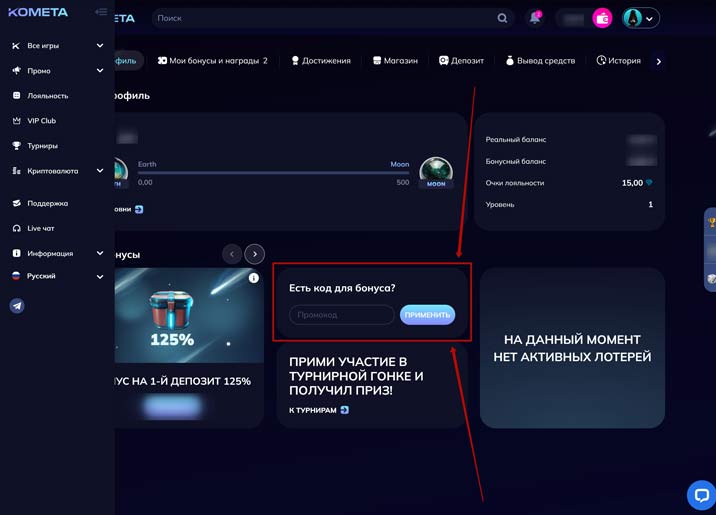Click the pink wallet deposit icon
716x515 pixels.
coord(602,18)
